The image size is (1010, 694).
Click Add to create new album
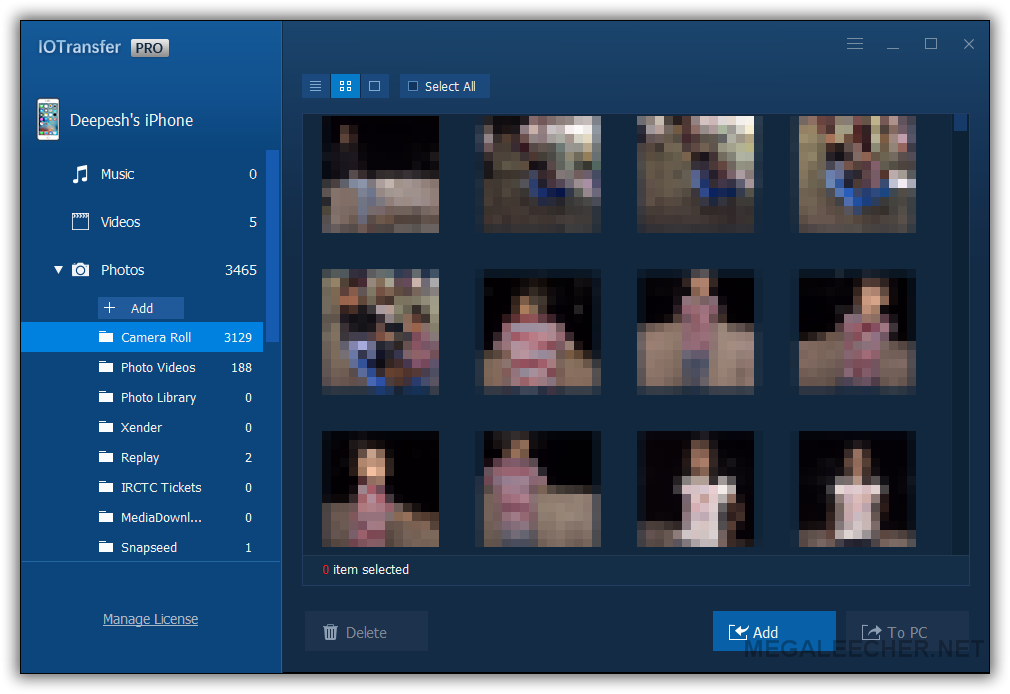[x=141, y=308]
